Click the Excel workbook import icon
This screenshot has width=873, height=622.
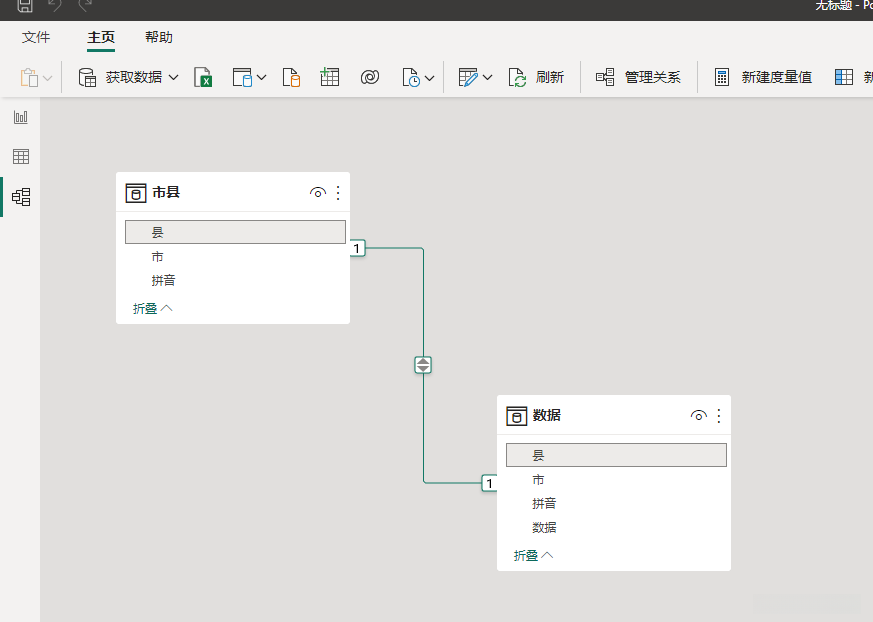203,77
